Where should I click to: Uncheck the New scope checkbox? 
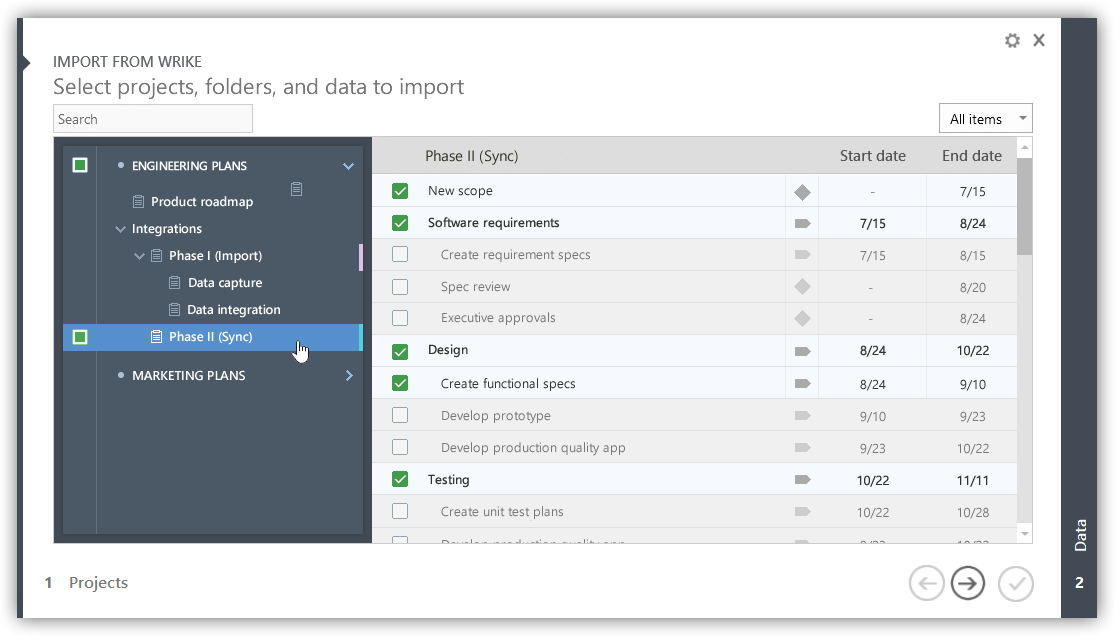400,191
